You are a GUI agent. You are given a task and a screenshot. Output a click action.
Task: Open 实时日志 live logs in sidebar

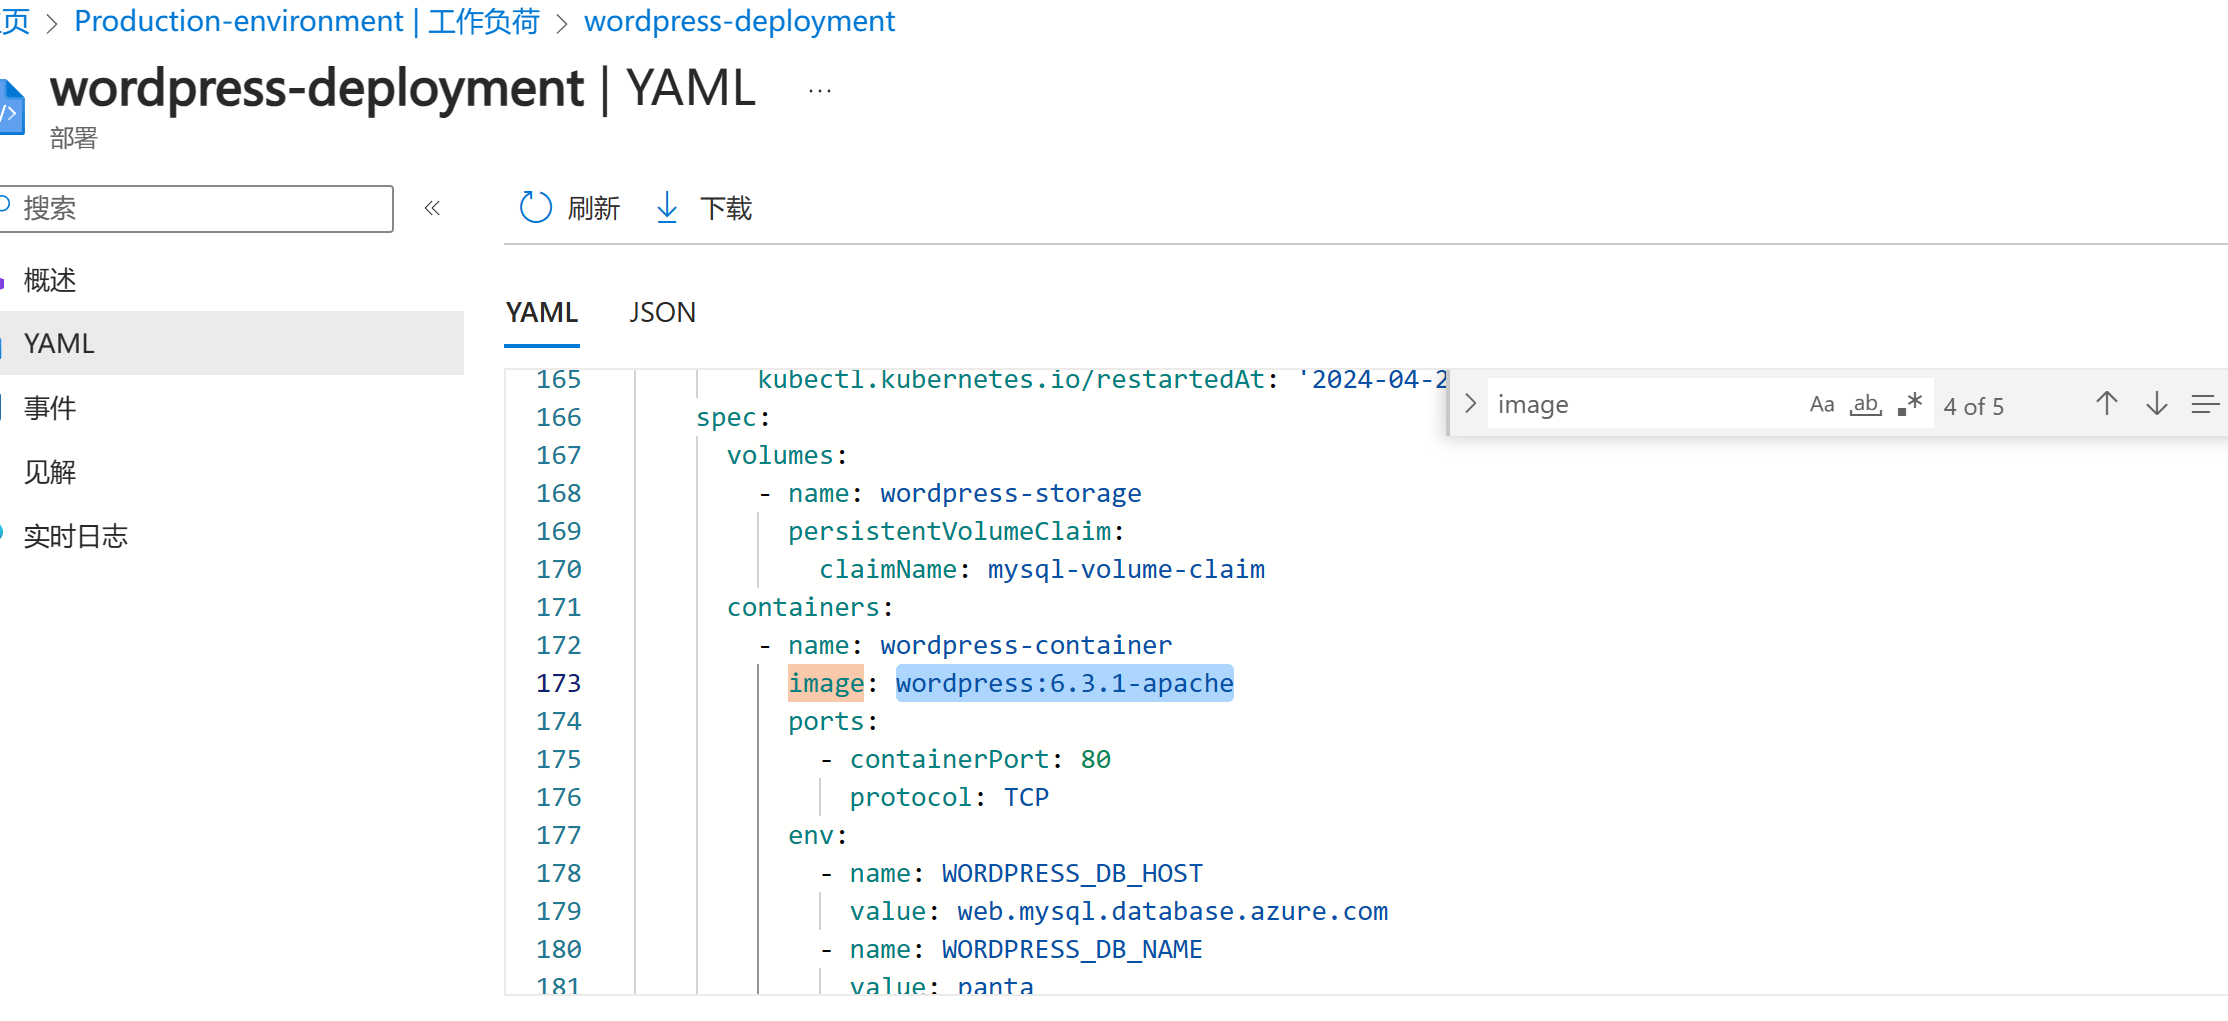coord(232,535)
